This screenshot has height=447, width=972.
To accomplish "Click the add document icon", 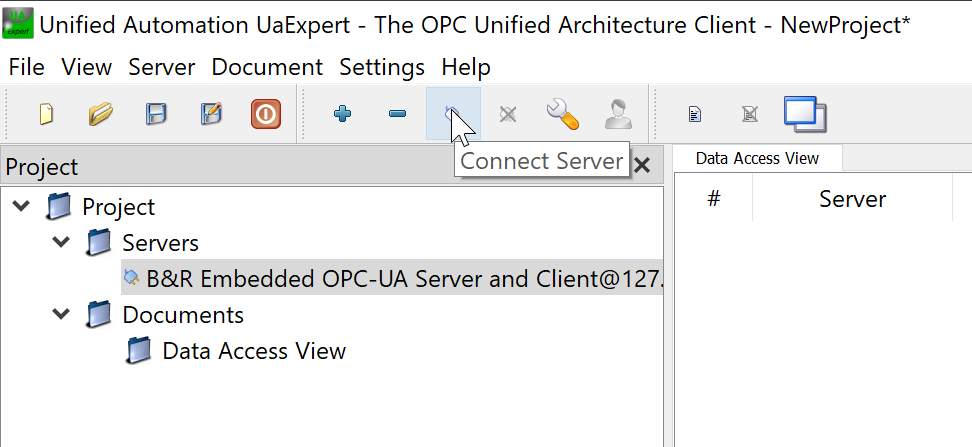I will click(696, 114).
